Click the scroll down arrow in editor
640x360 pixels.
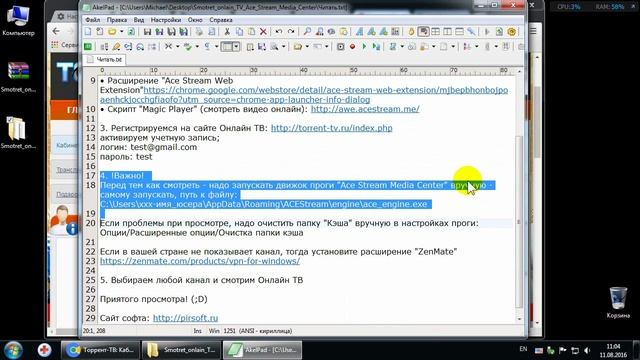click(x=519, y=319)
